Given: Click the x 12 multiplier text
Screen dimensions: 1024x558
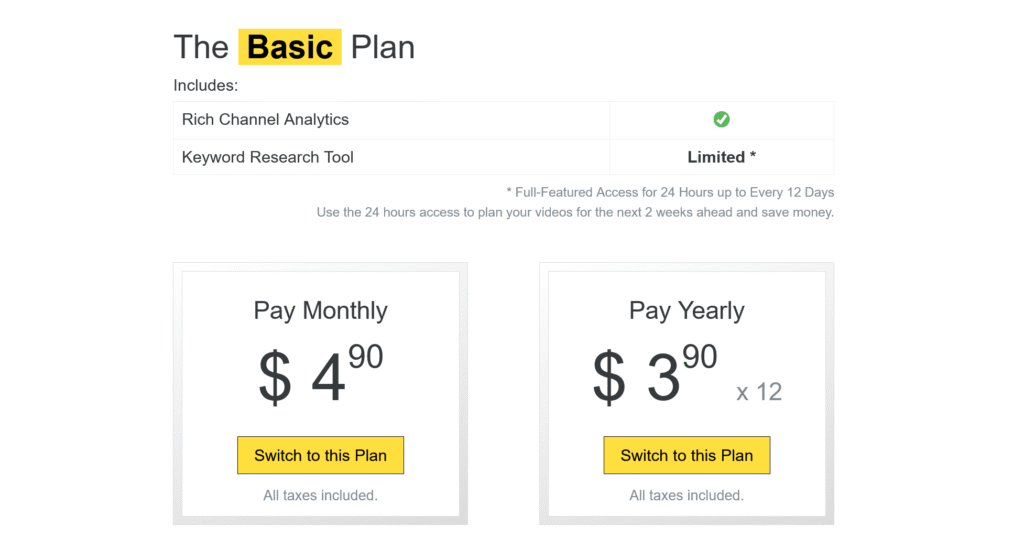Looking at the screenshot, I should click(x=759, y=391).
